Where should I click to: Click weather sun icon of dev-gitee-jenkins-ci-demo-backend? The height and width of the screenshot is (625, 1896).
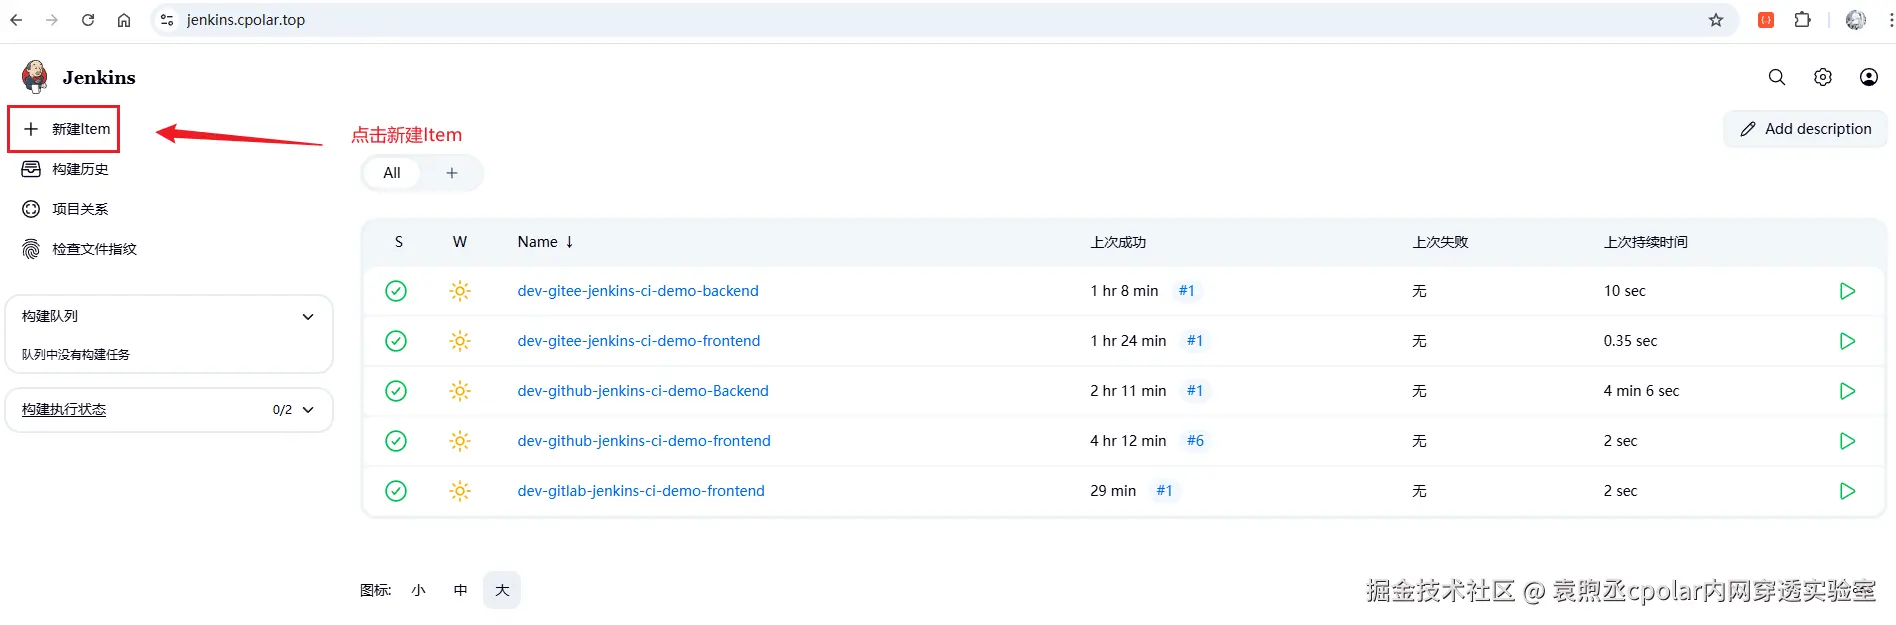(x=460, y=291)
